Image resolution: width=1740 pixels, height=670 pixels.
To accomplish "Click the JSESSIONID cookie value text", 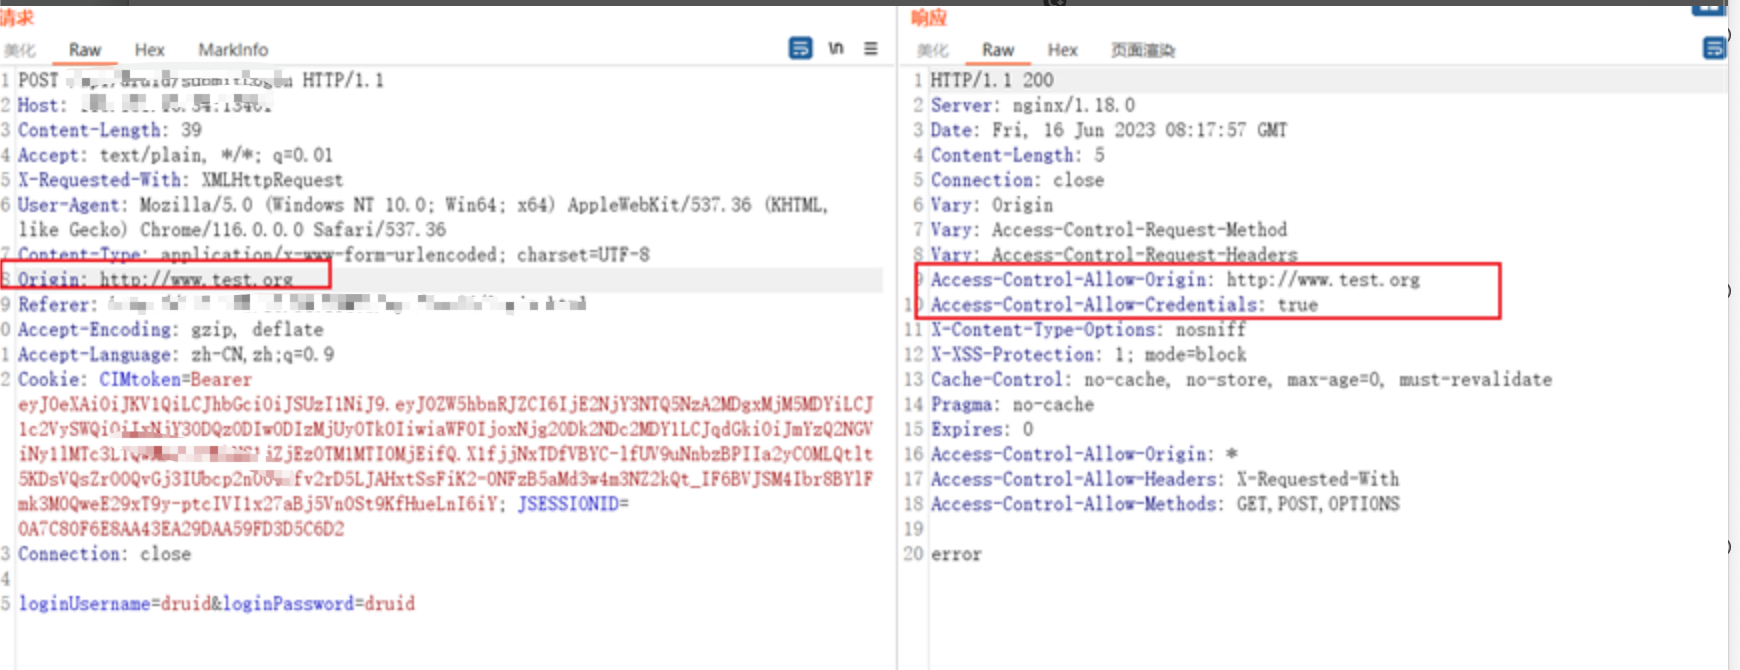I will pyautogui.click(x=180, y=529).
